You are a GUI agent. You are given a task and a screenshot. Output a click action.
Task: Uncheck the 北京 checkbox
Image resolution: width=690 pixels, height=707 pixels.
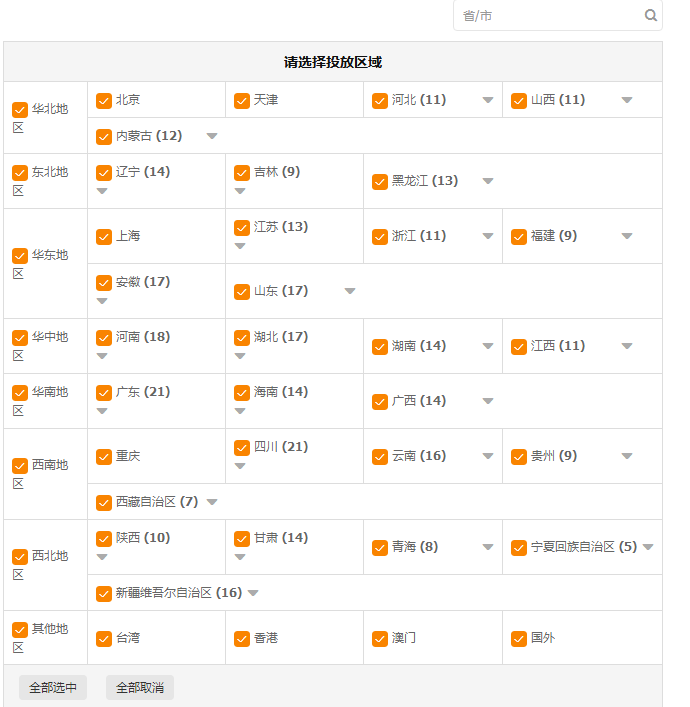[x=104, y=101]
